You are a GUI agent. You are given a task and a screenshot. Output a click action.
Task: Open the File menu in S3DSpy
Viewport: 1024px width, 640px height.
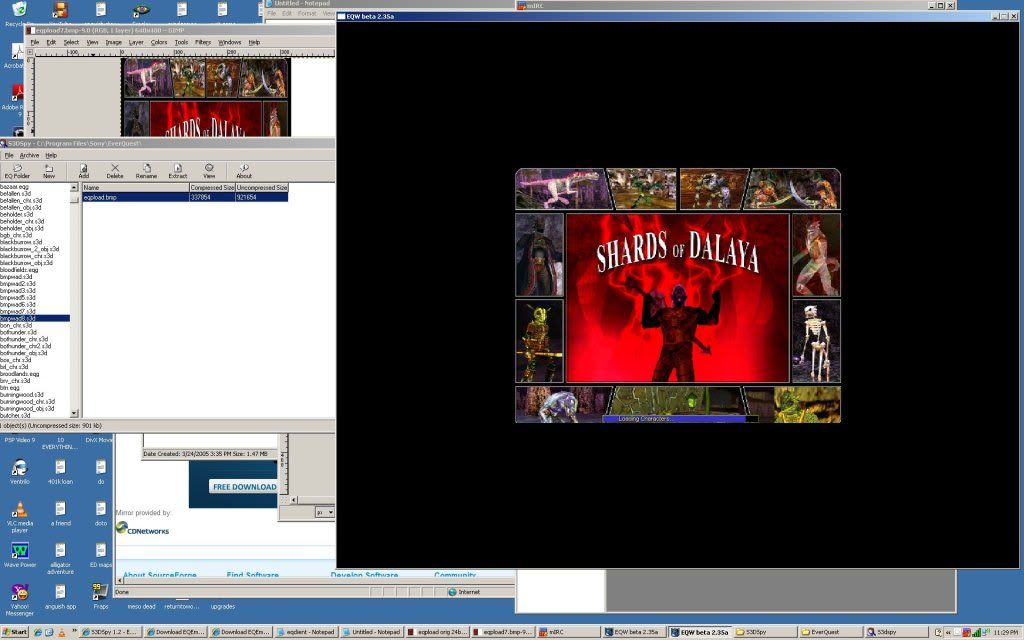click(9, 155)
